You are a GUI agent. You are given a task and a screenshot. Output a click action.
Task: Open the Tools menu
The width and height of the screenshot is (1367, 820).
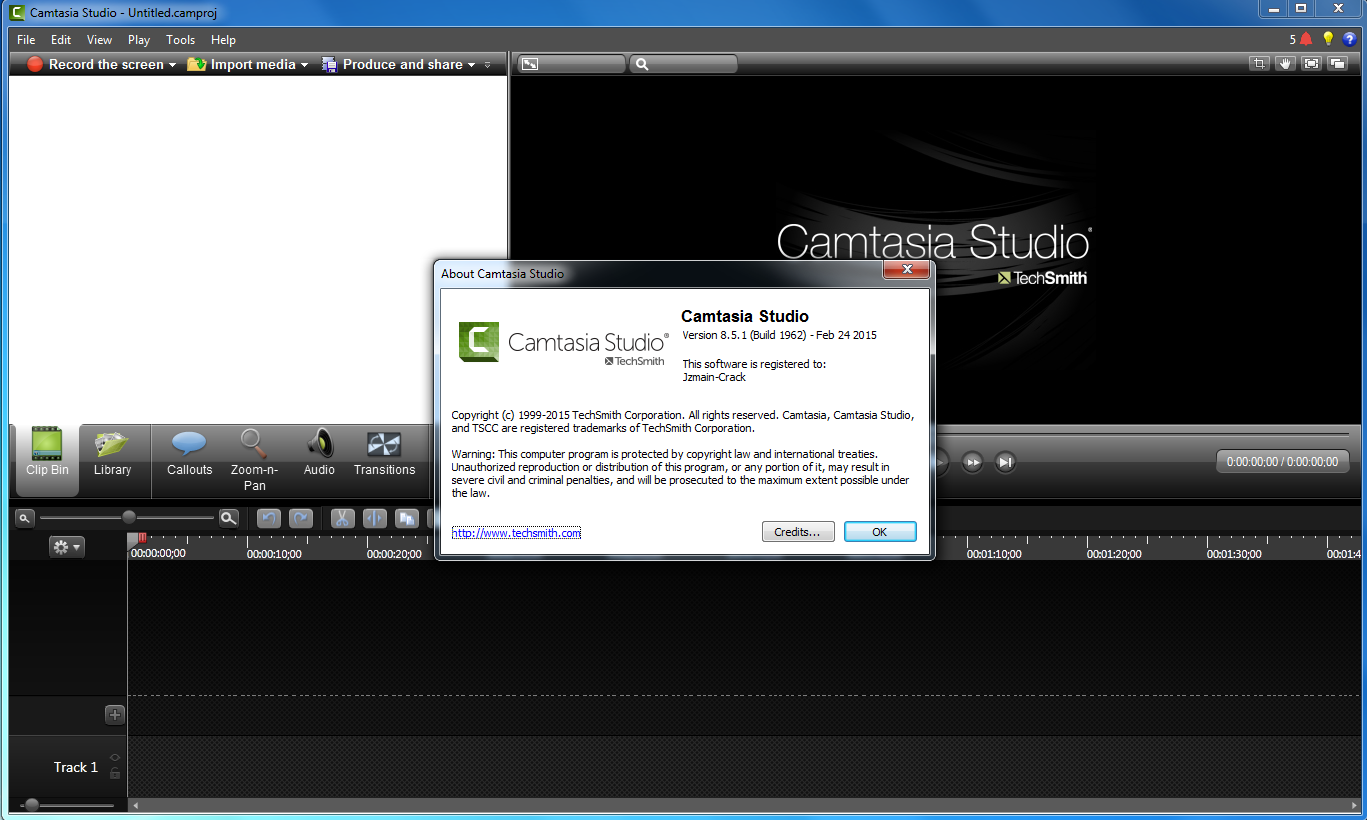[181, 40]
